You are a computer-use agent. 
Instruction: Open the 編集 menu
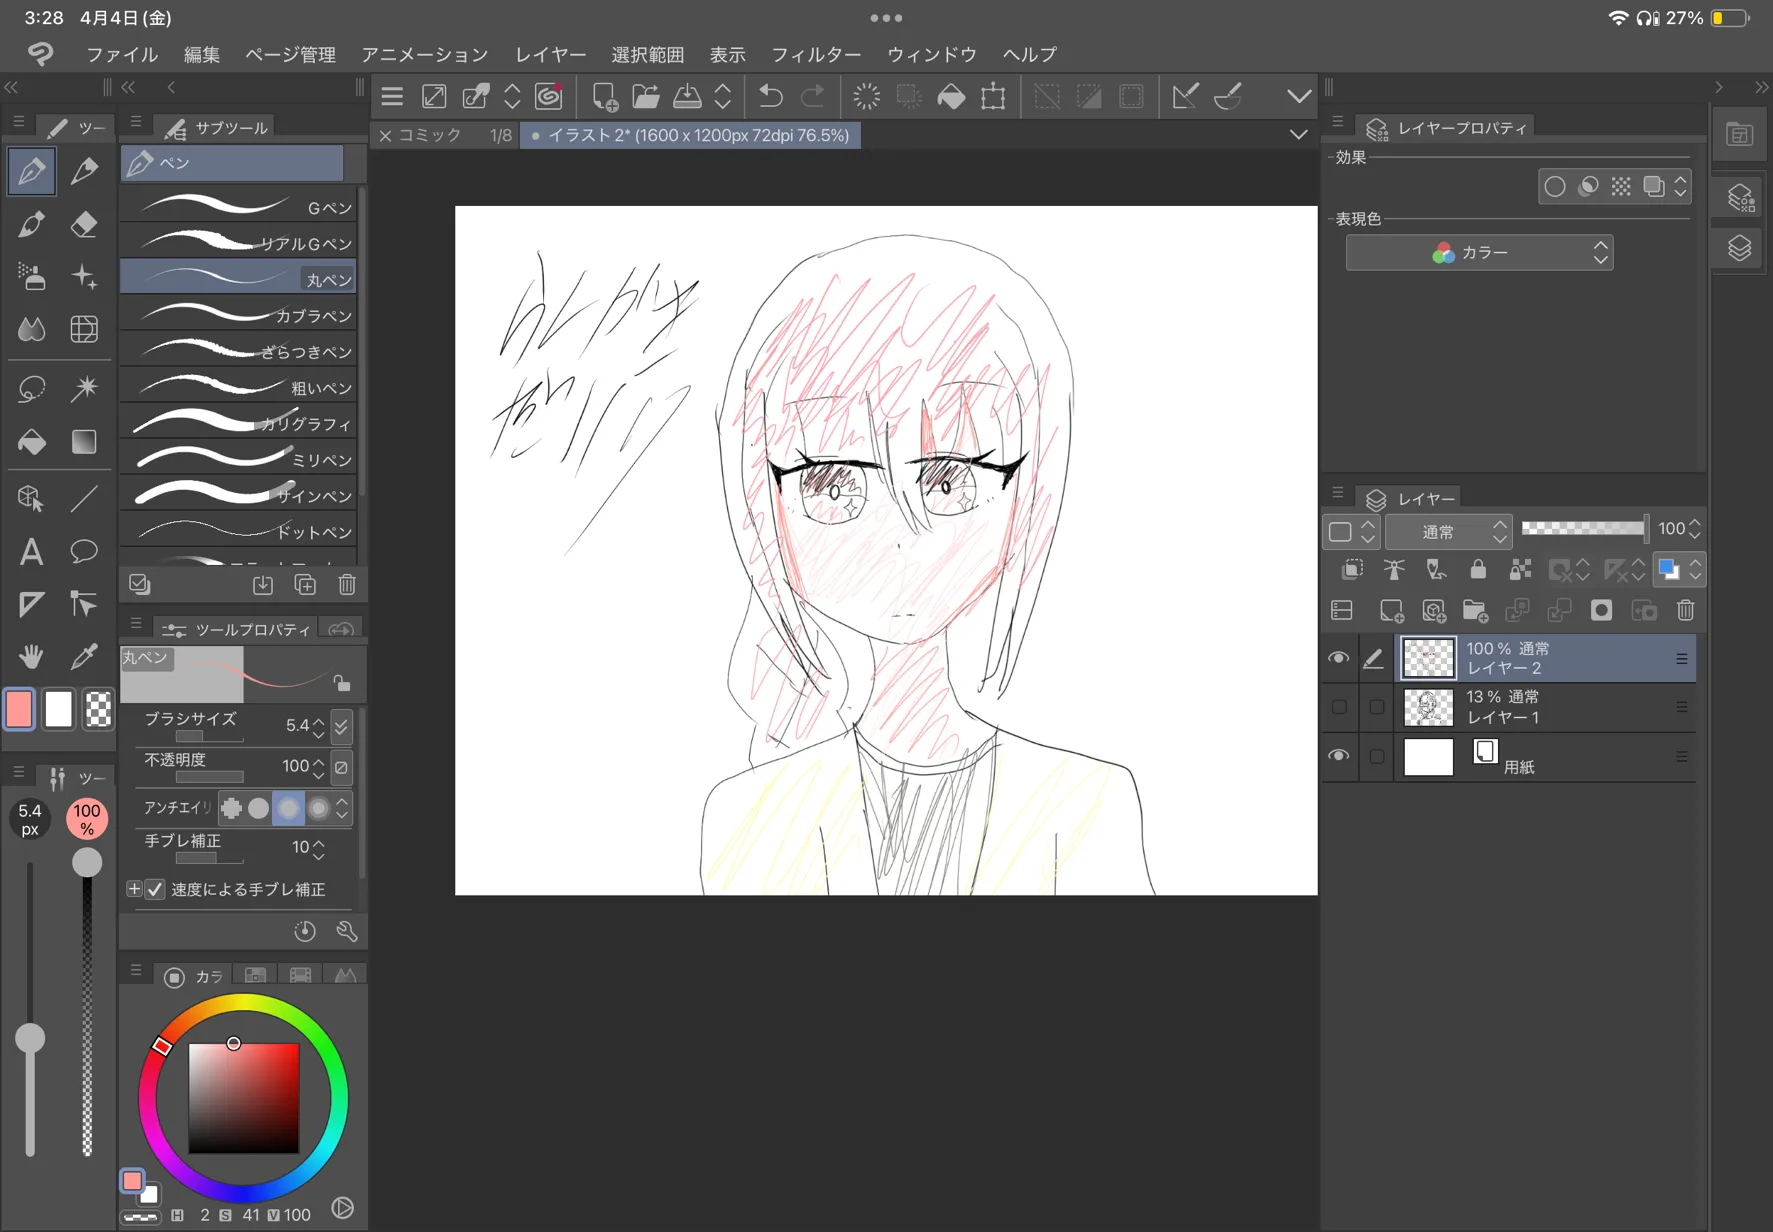pos(202,54)
